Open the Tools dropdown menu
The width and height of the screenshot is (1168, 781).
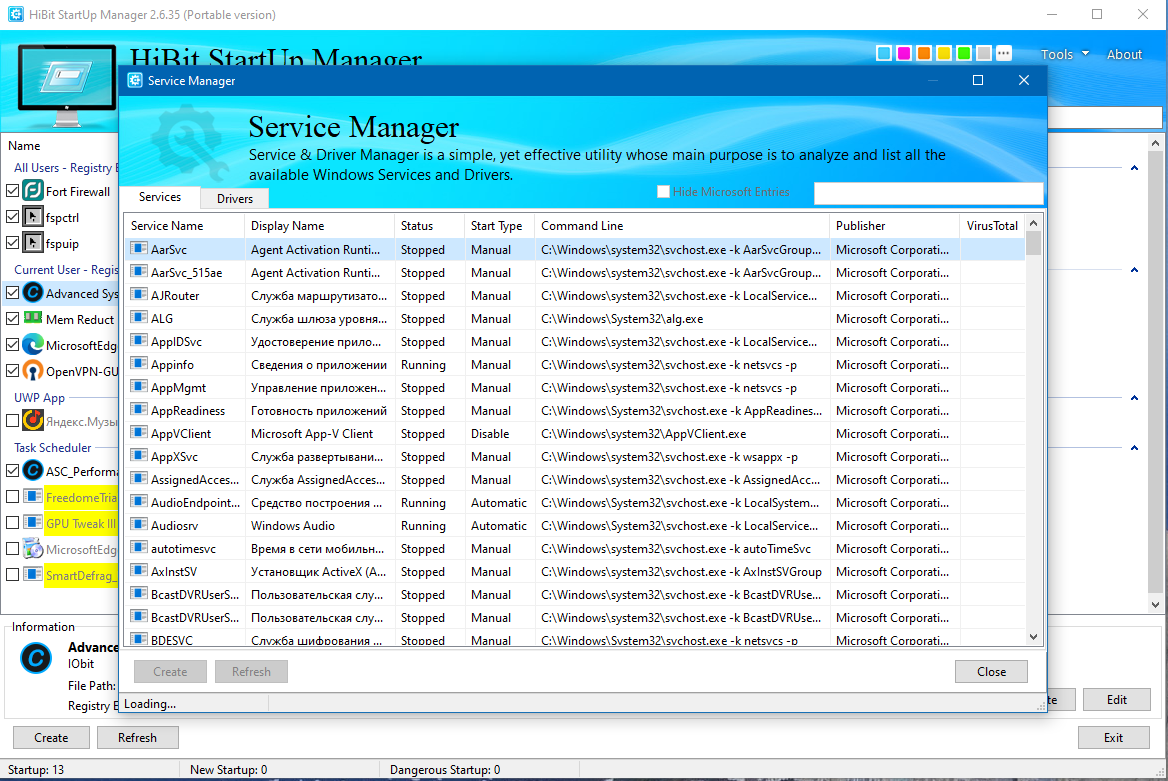click(x=1064, y=54)
